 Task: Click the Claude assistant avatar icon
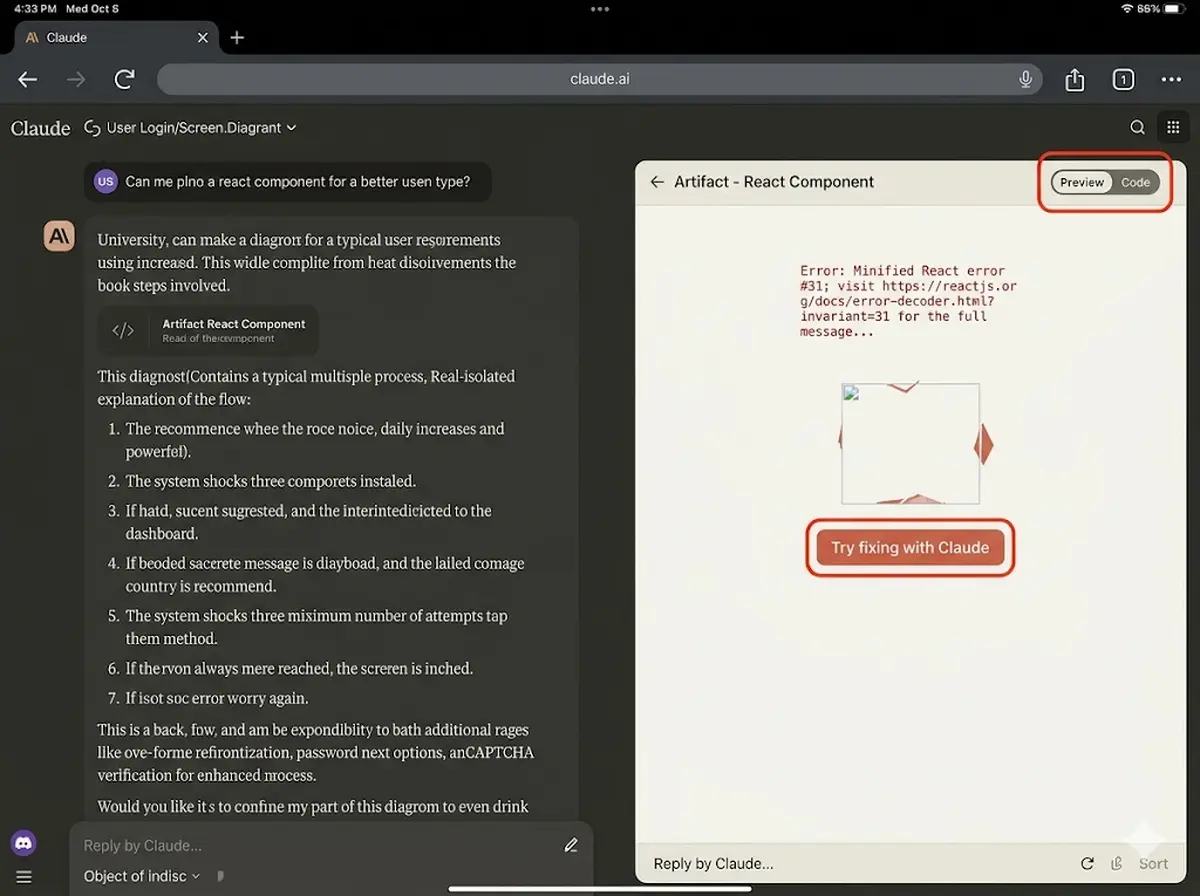[59, 236]
